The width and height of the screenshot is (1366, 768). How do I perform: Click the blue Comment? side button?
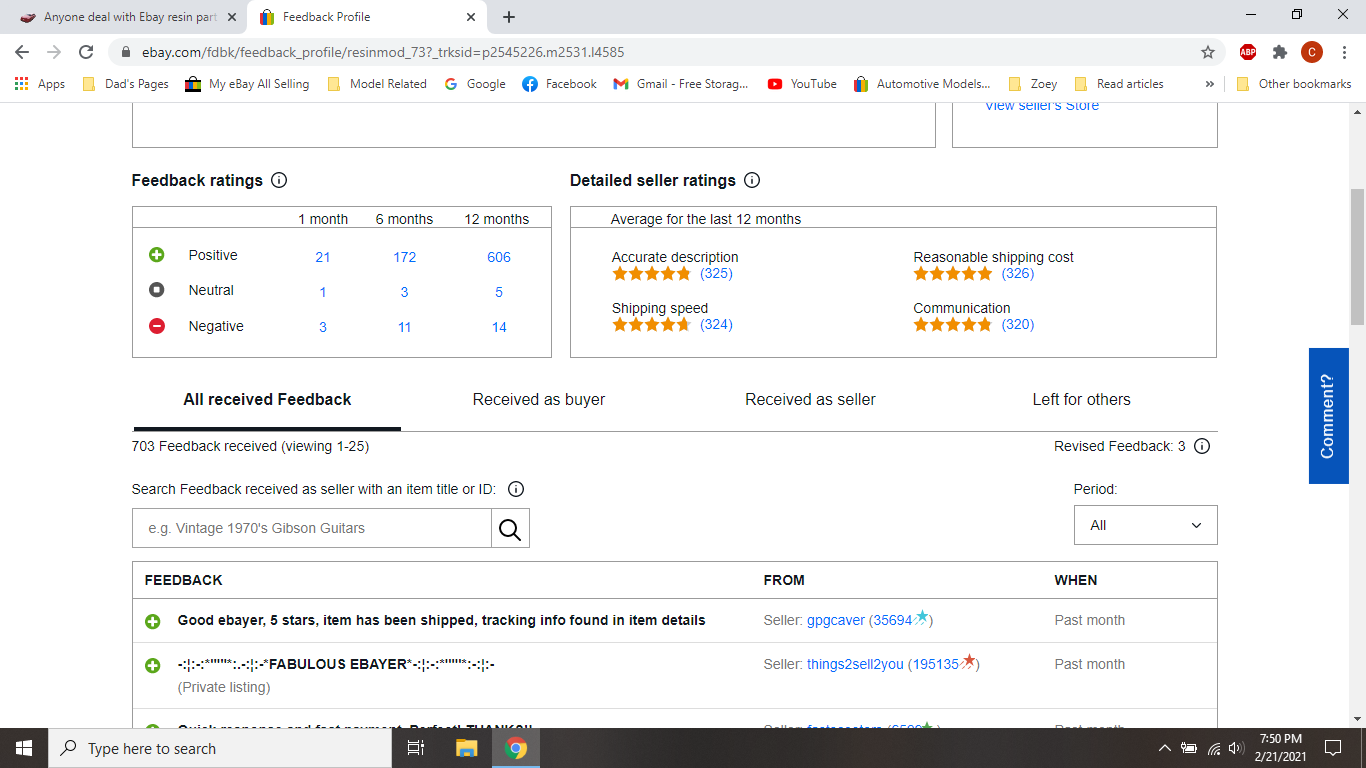pyautogui.click(x=1328, y=416)
